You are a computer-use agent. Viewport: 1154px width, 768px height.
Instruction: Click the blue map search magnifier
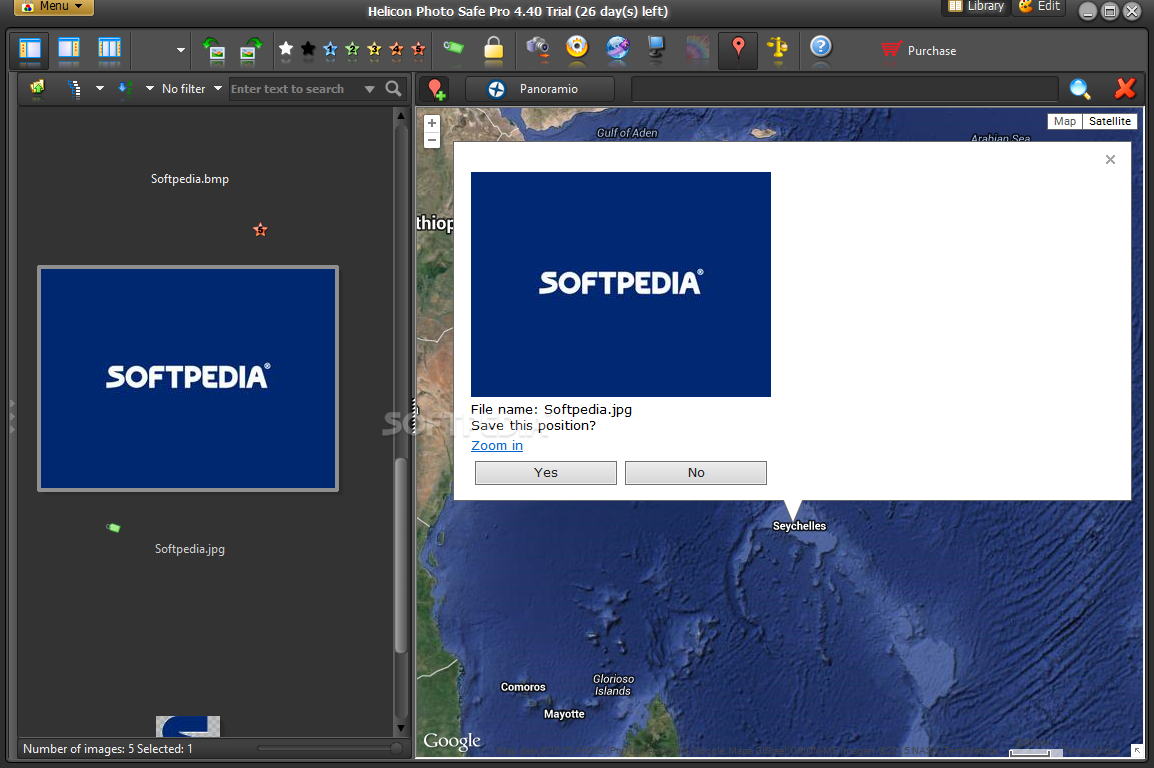(x=1080, y=89)
